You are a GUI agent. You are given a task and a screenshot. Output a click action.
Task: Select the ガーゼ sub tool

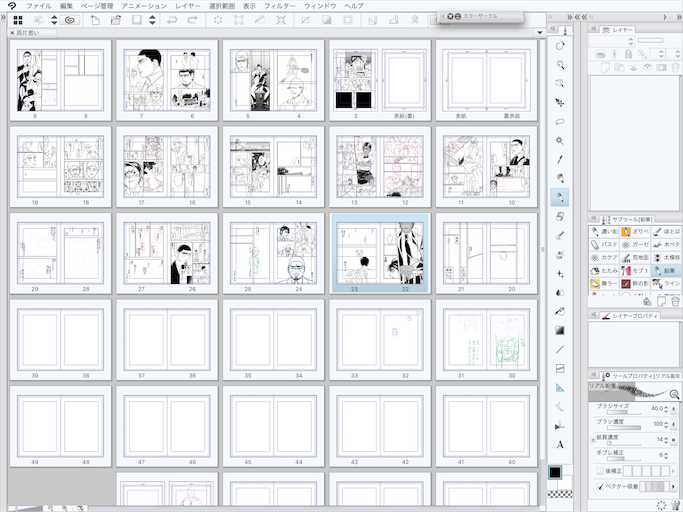tap(635, 244)
